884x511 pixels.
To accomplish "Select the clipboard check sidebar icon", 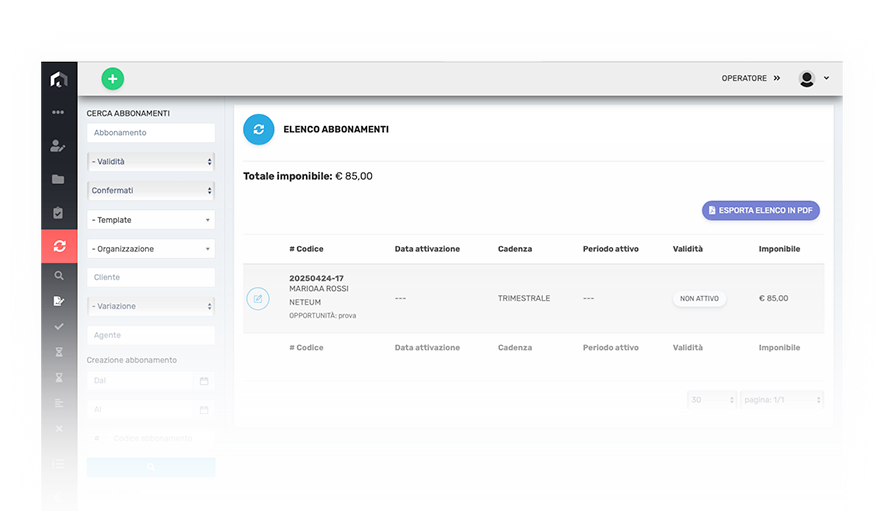I will click(x=58, y=213).
